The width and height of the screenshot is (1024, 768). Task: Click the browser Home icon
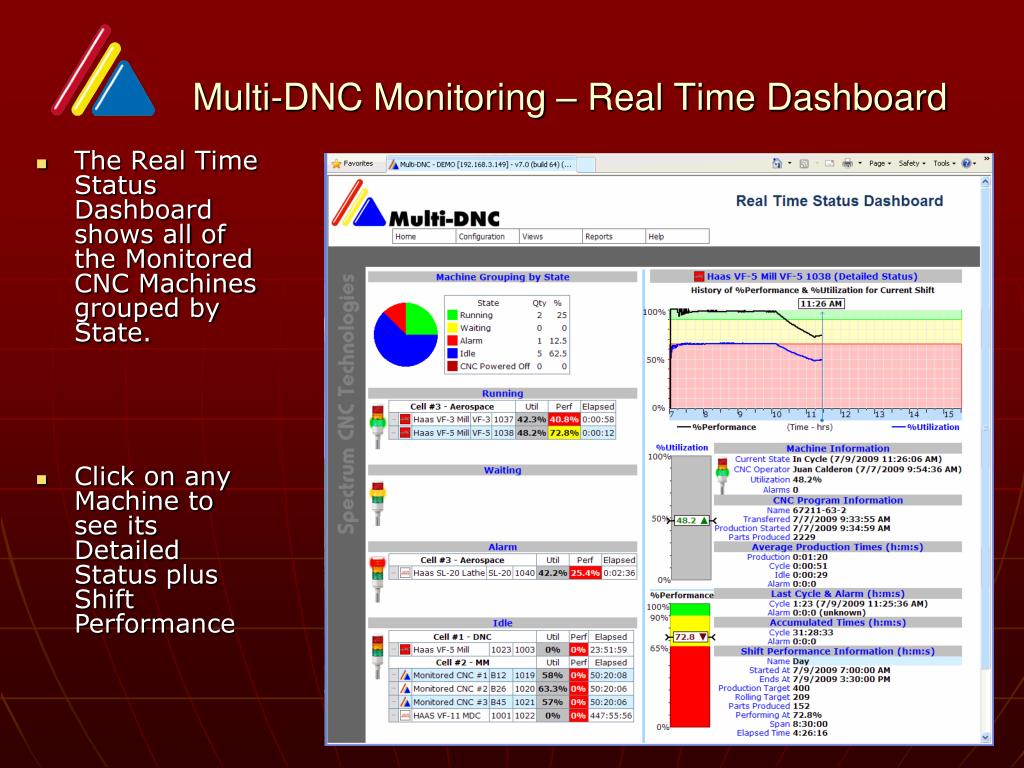(x=776, y=163)
